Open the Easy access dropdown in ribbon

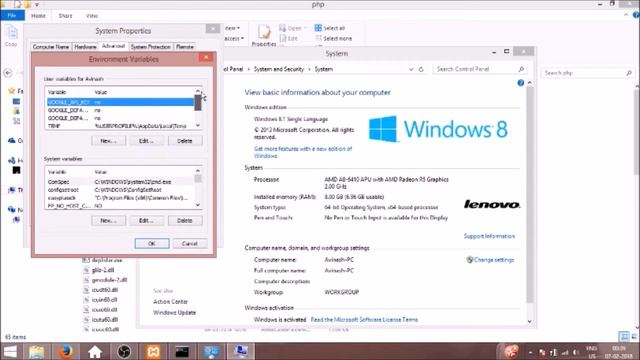pyautogui.click(x=234, y=38)
